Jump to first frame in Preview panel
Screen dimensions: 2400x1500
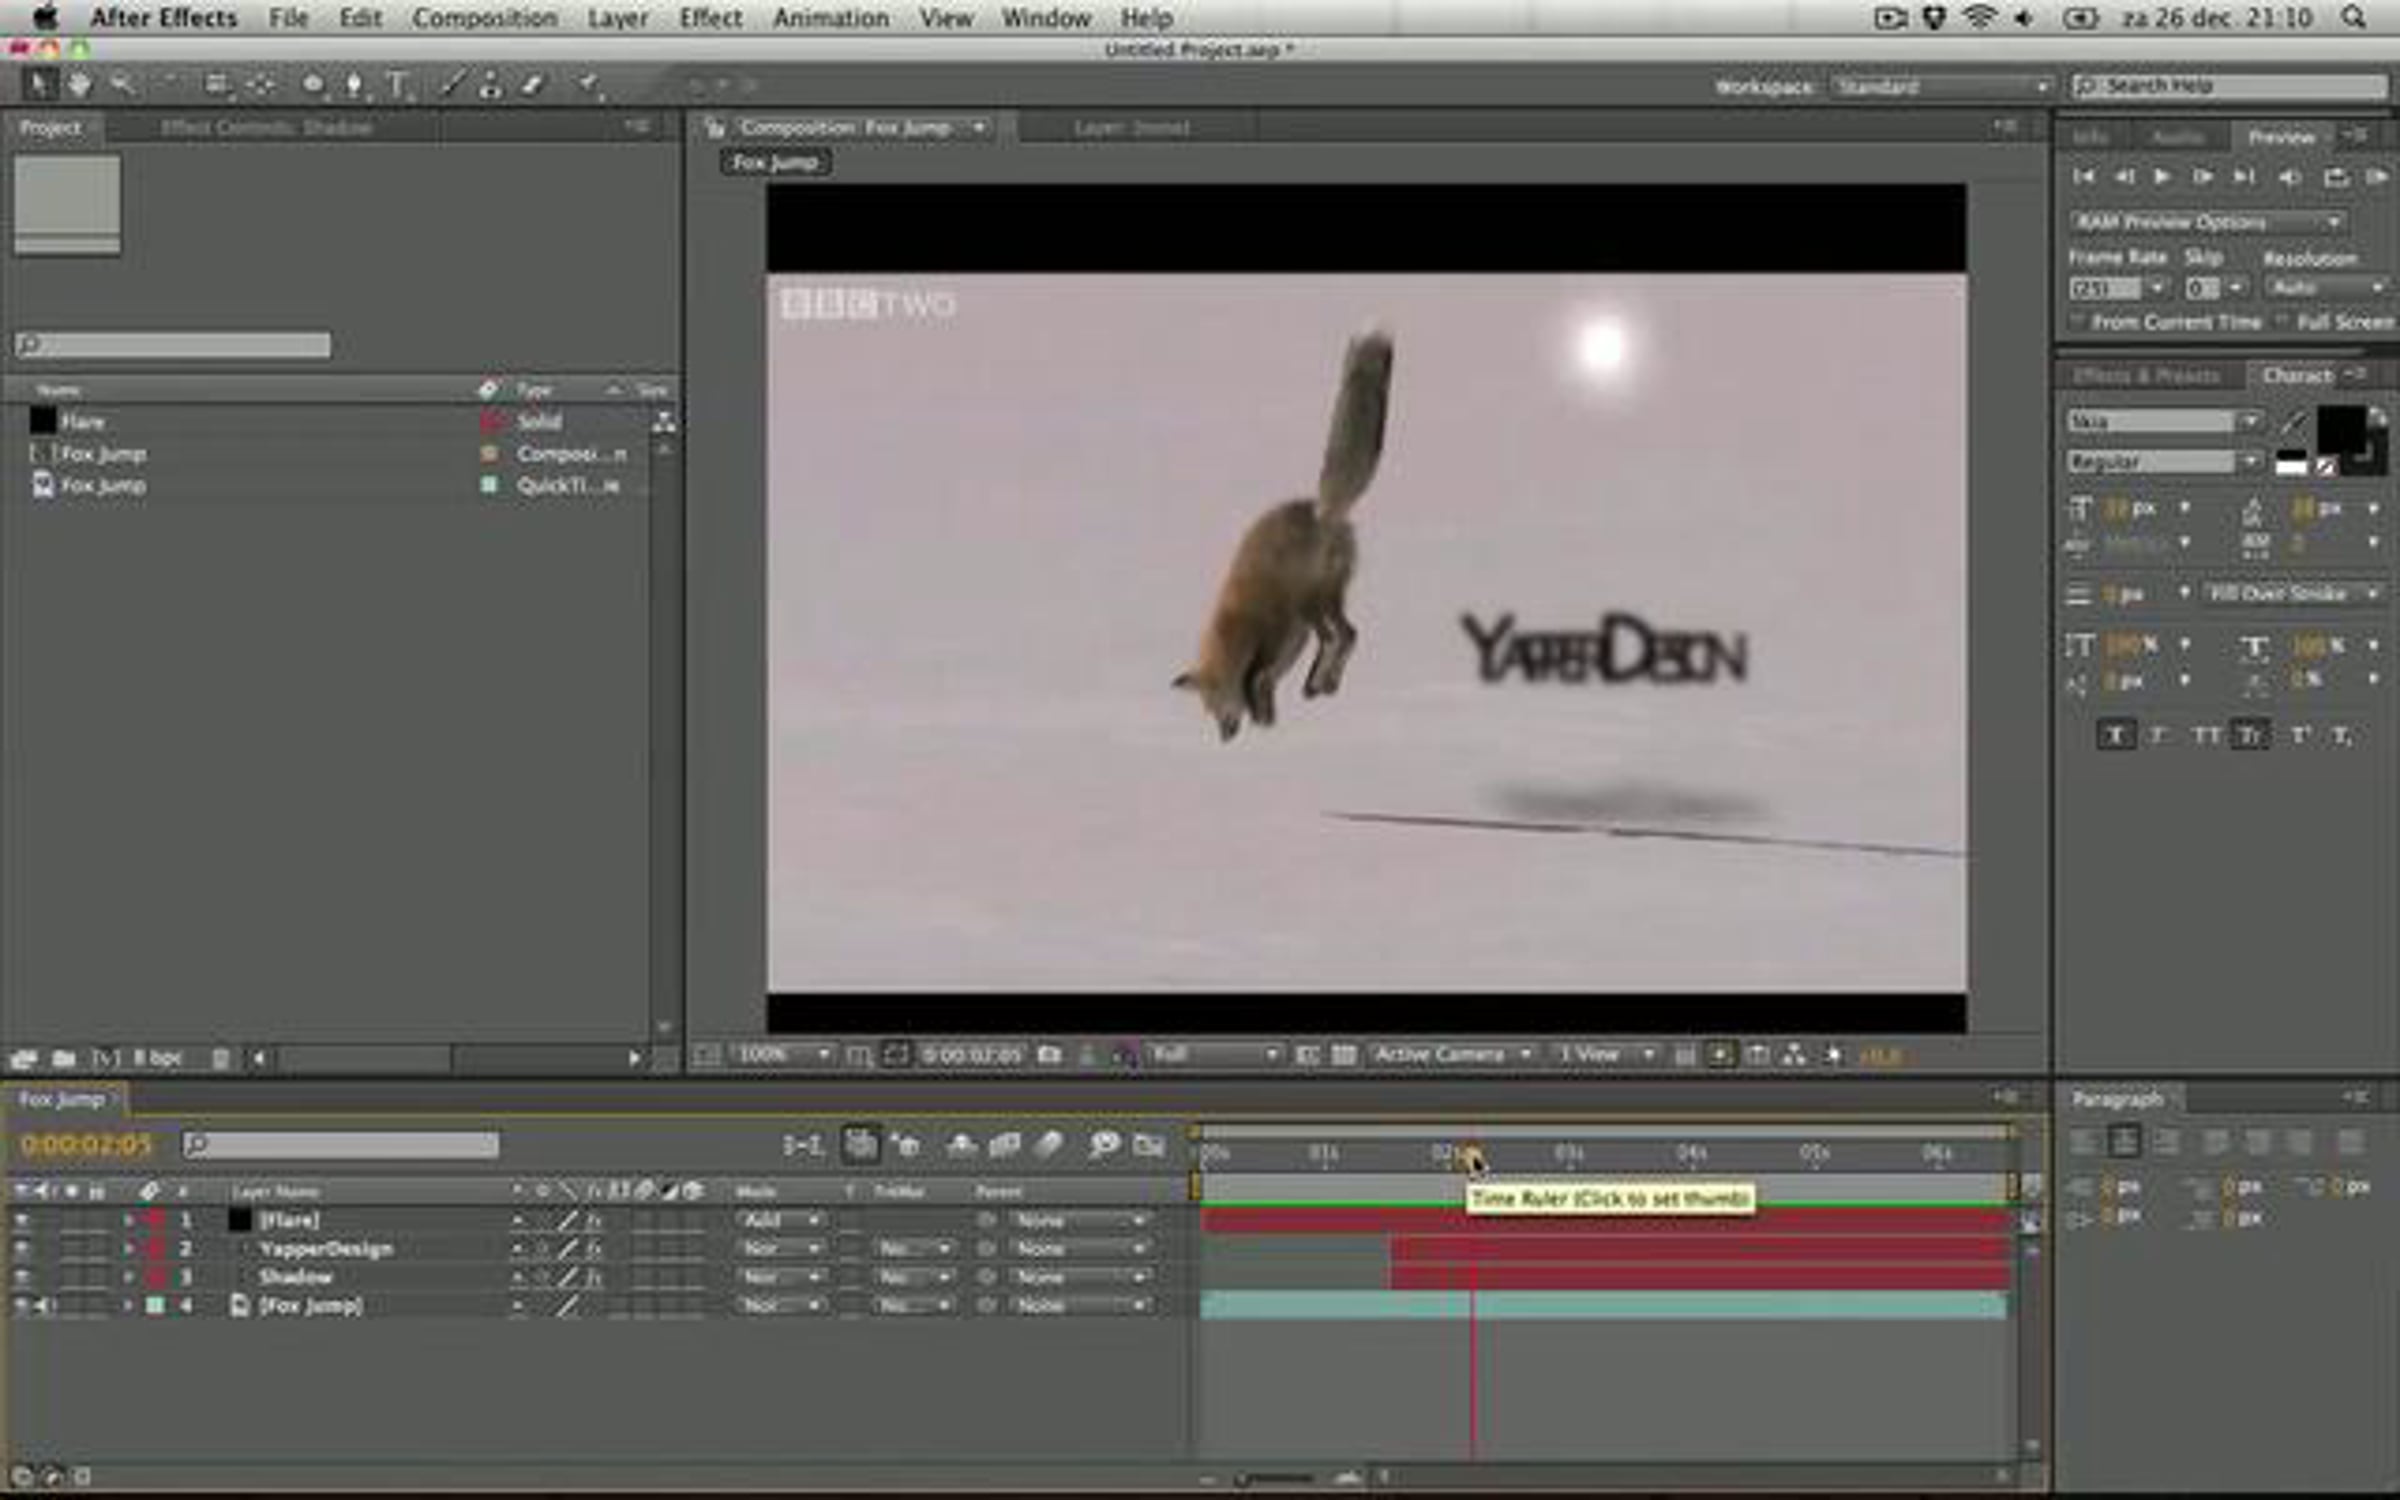(2084, 177)
